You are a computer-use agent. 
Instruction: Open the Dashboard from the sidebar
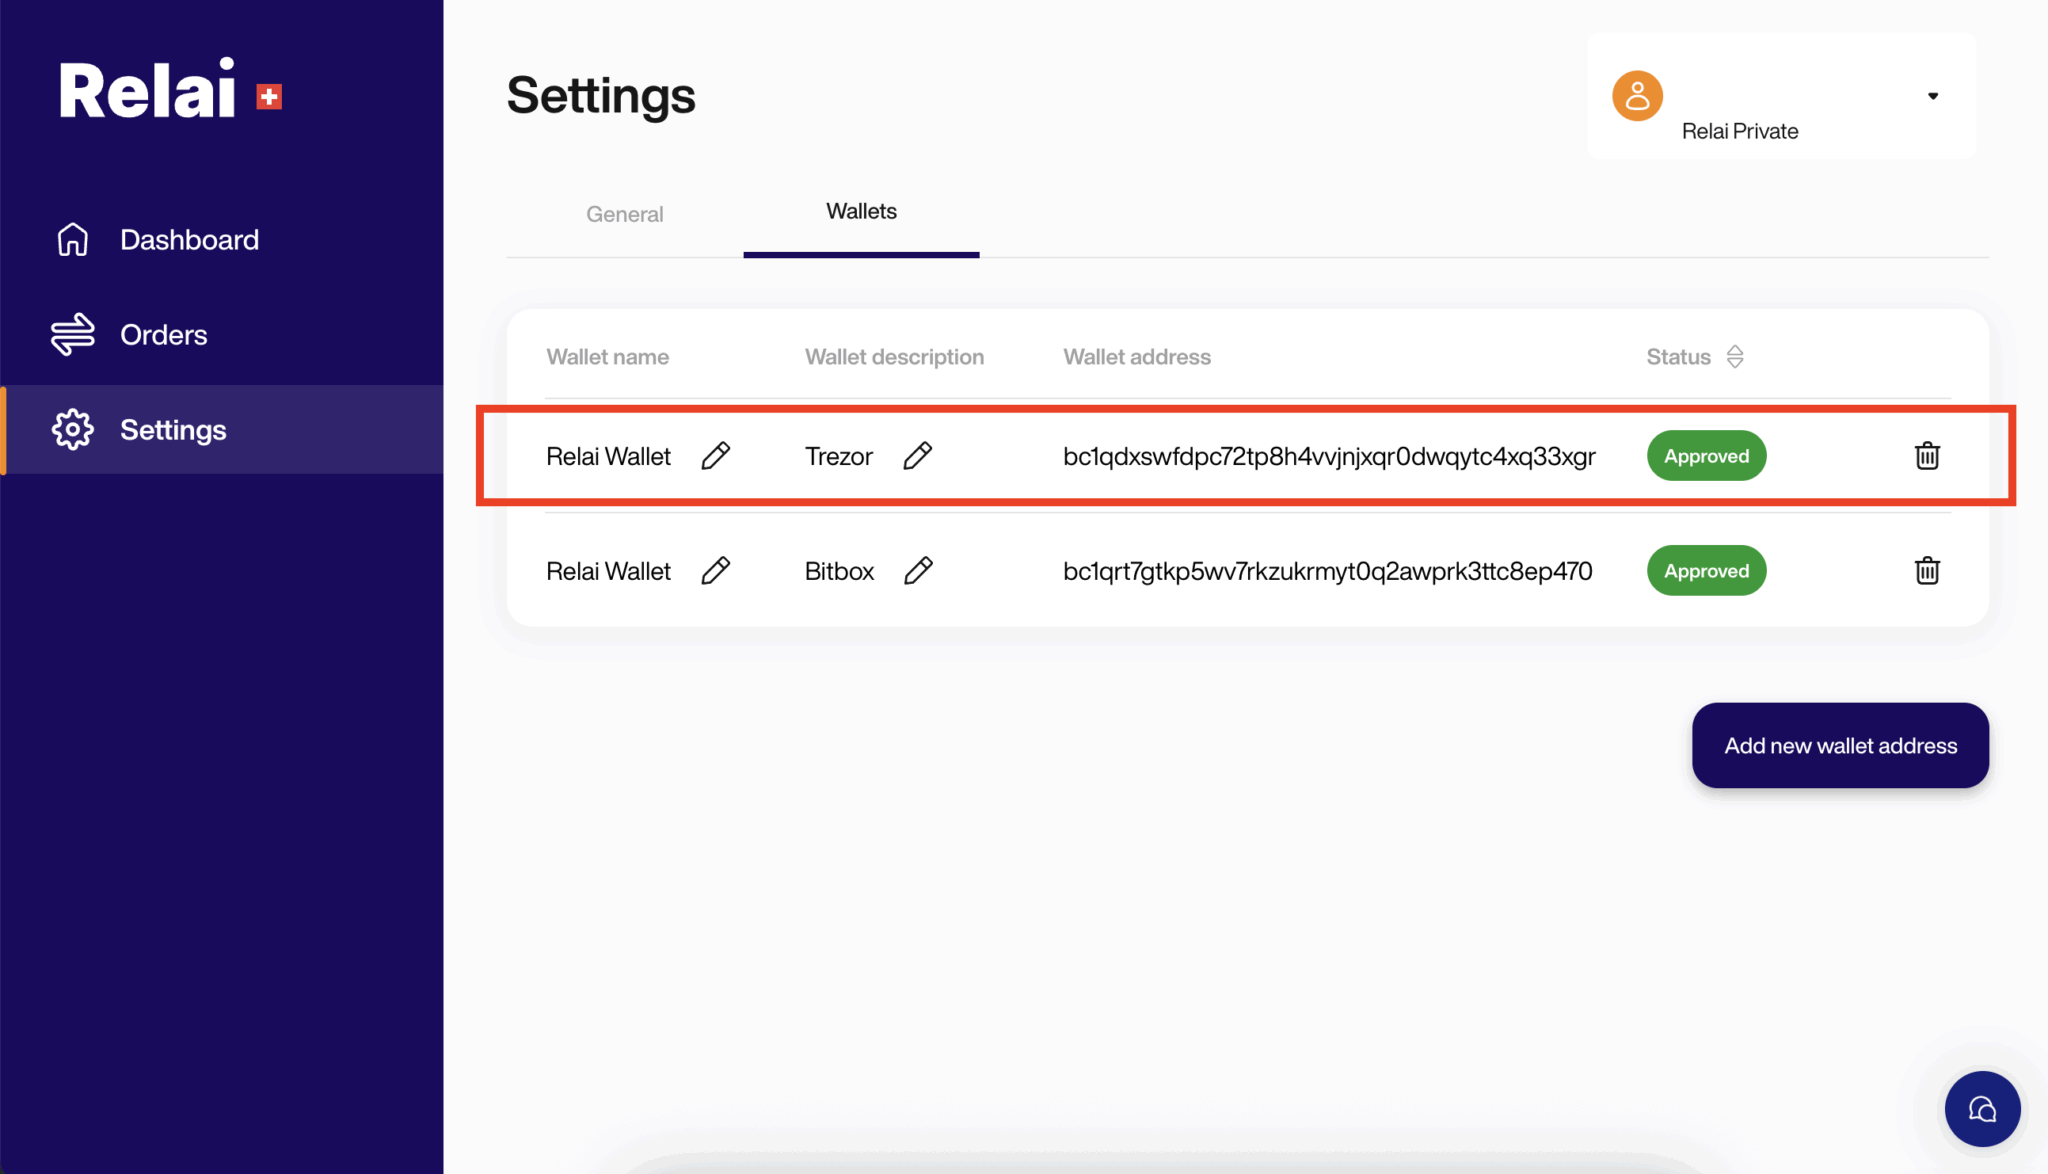189,239
